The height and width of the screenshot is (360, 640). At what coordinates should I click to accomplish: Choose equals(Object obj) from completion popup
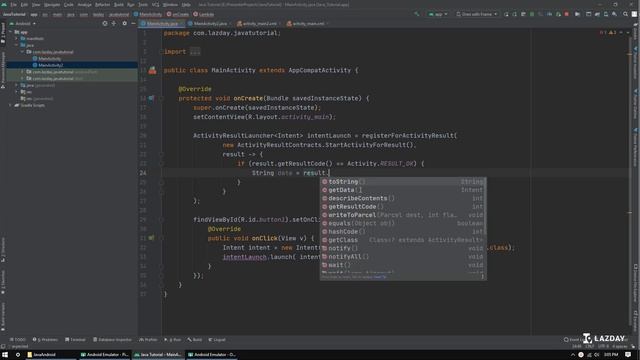[403, 223]
